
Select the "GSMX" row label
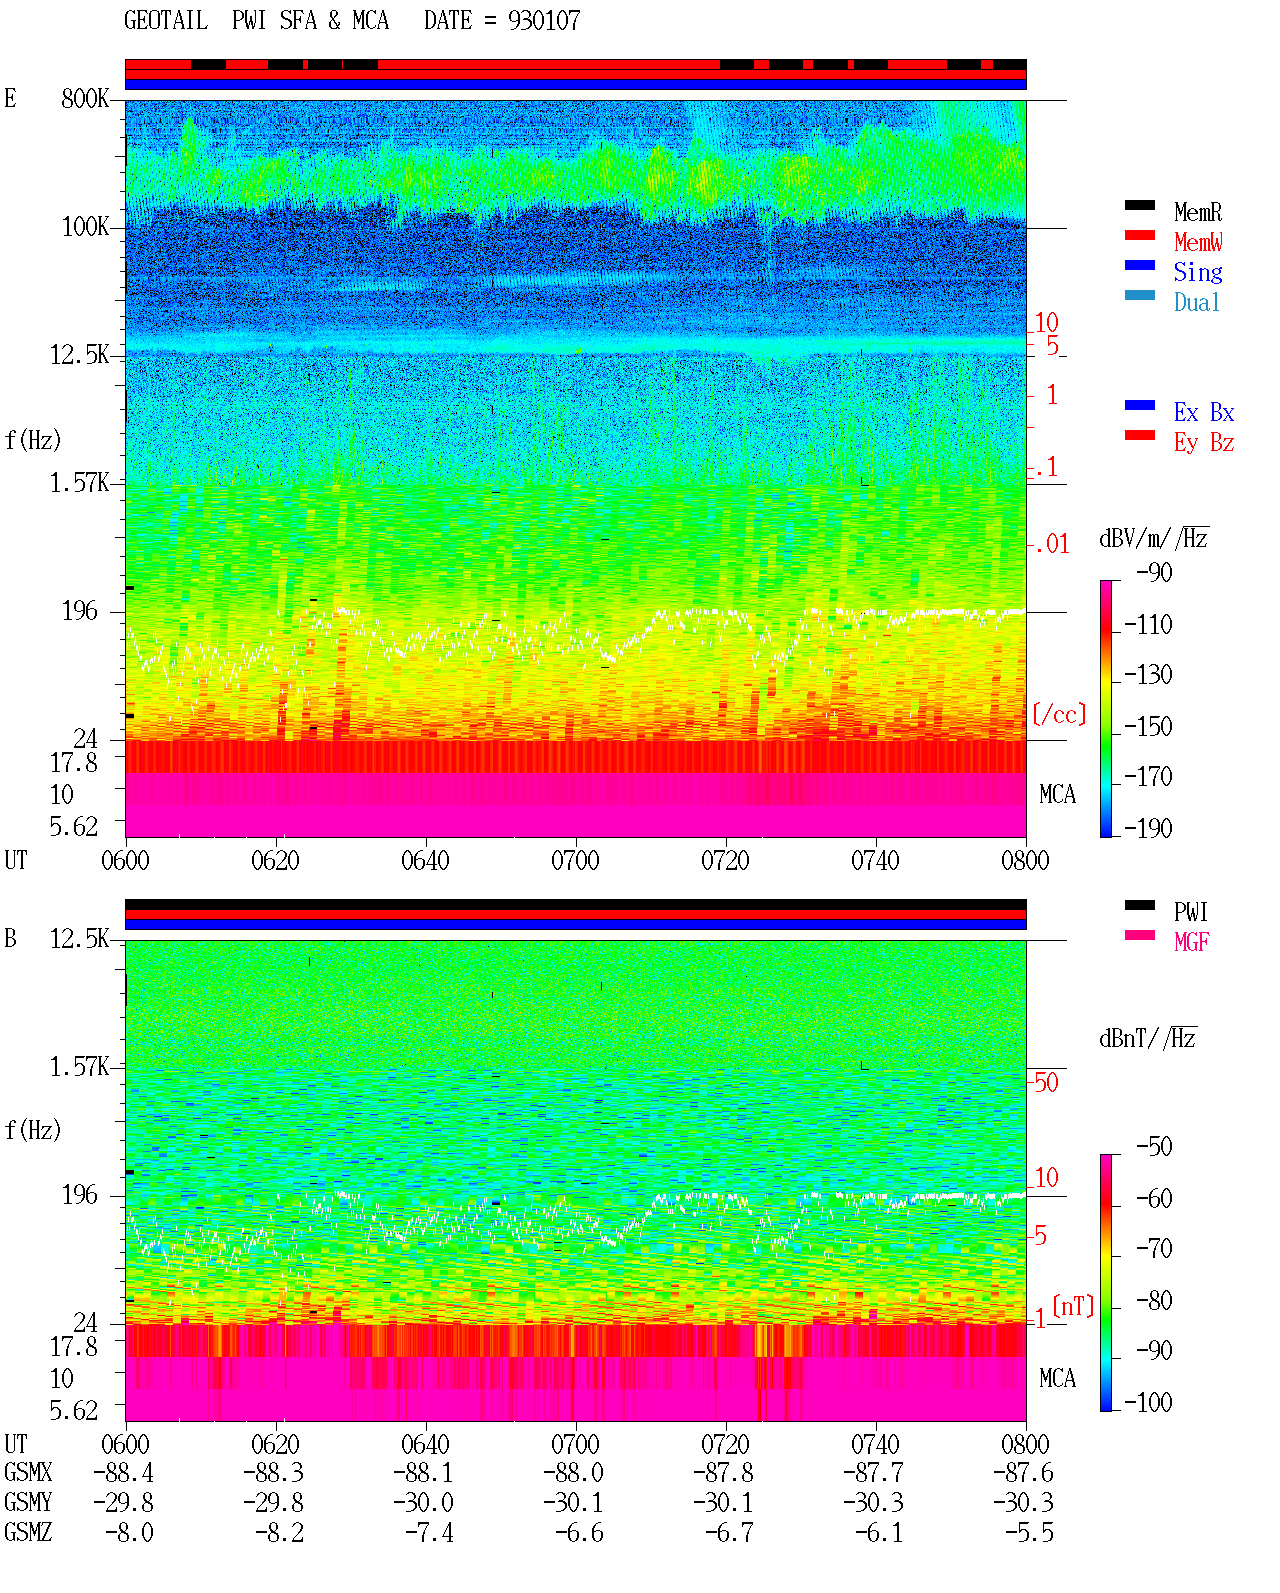28,1473
